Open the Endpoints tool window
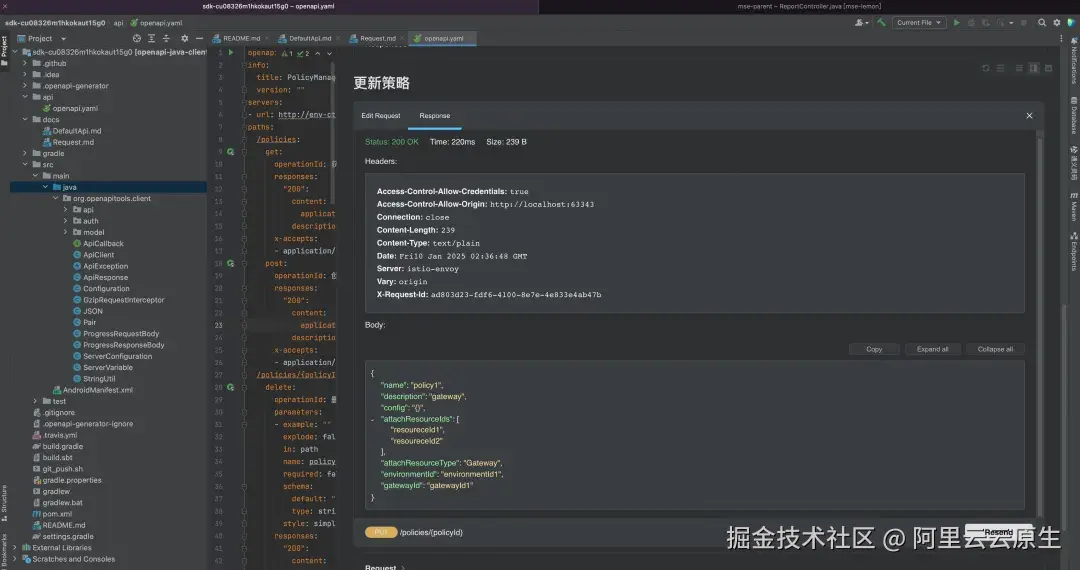Screen dimensions: 1080x570 [x=1074, y=251]
